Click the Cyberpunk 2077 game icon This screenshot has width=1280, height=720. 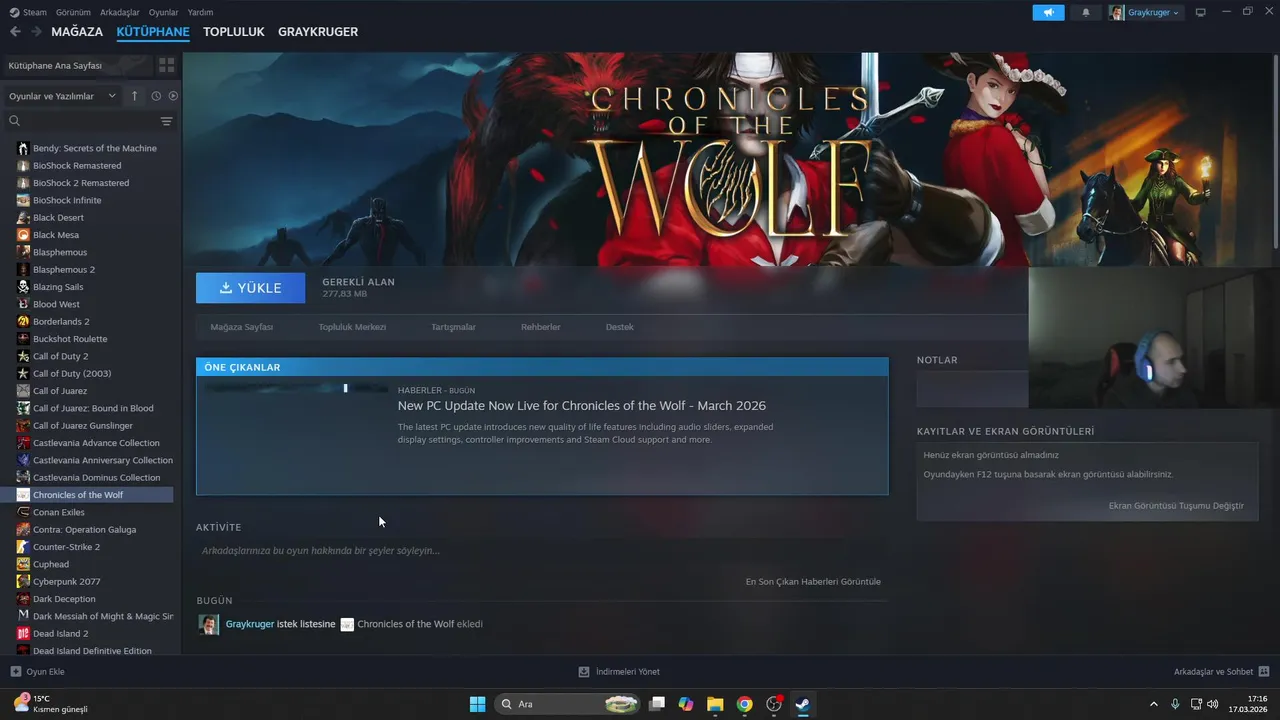click(23, 581)
